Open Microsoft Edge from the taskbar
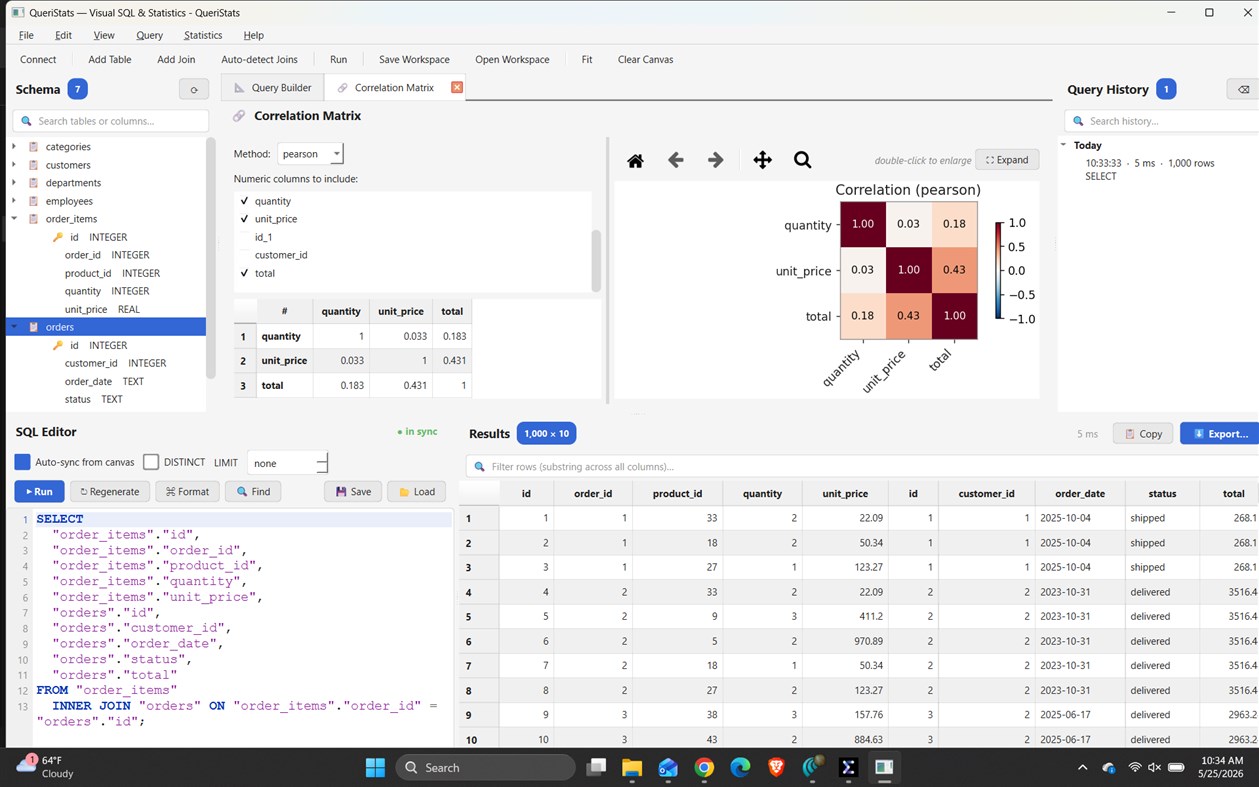Viewport: 1259px width, 787px height. pyautogui.click(x=740, y=767)
